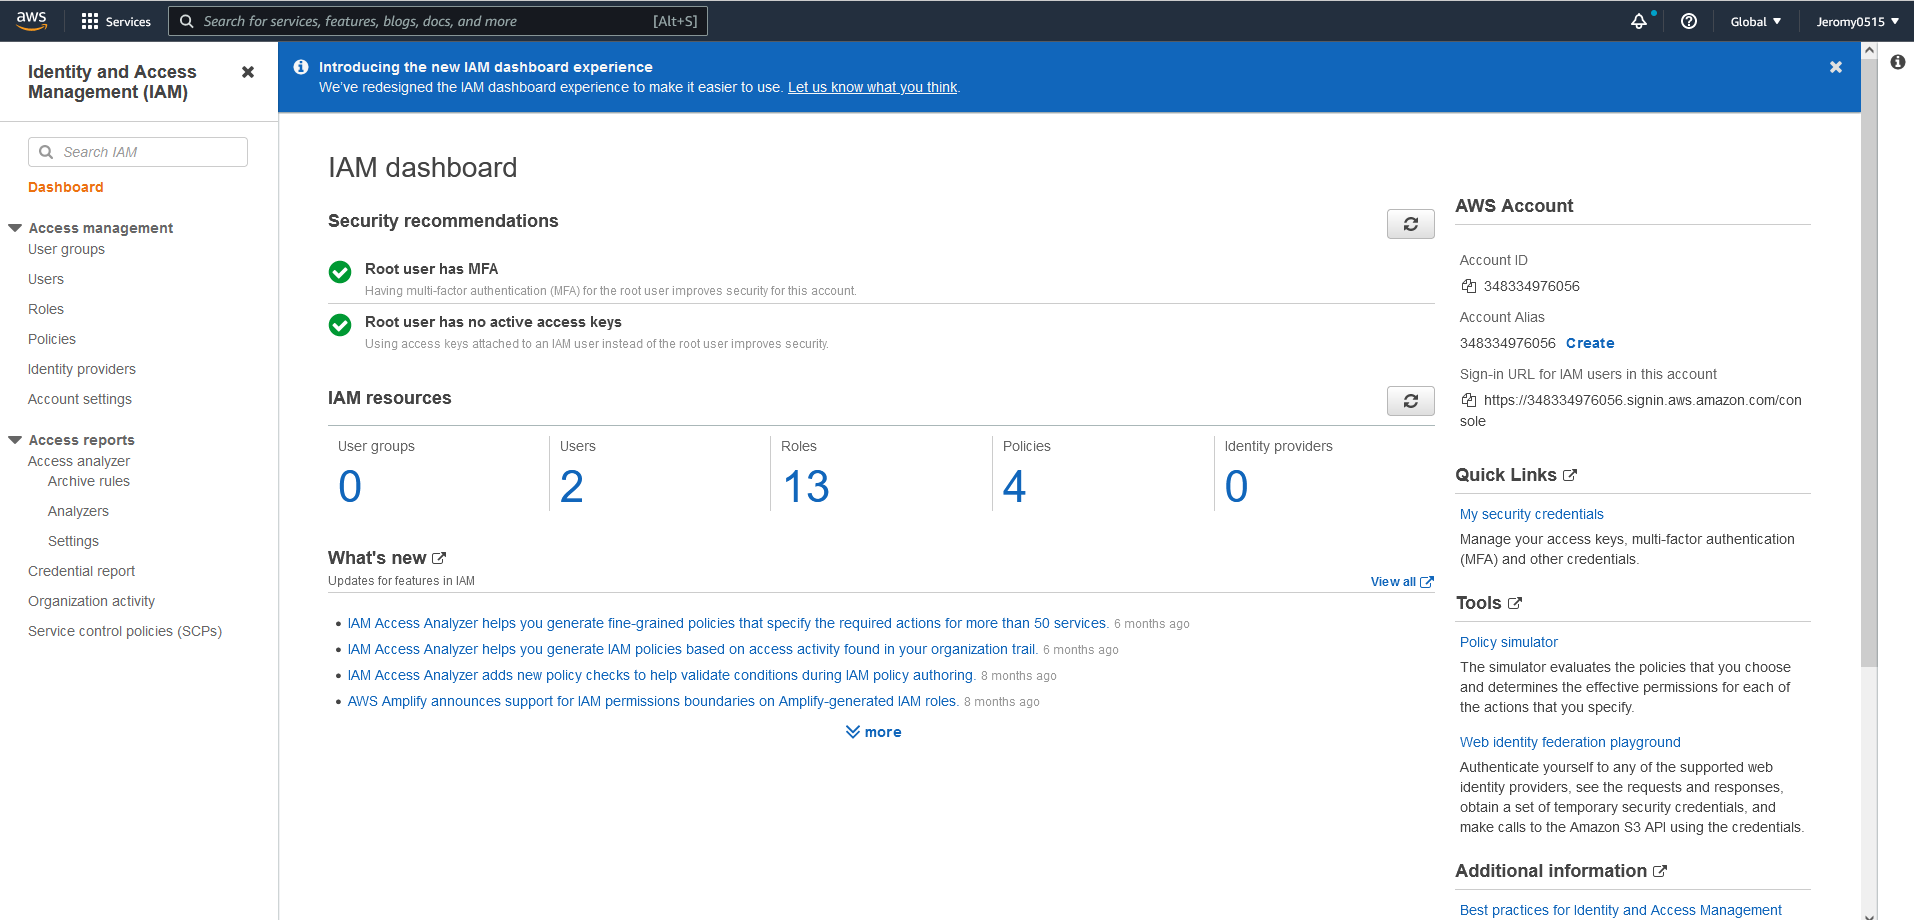Open Roles in sidebar
The width and height of the screenshot is (1914, 920).
(x=46, y=309)
